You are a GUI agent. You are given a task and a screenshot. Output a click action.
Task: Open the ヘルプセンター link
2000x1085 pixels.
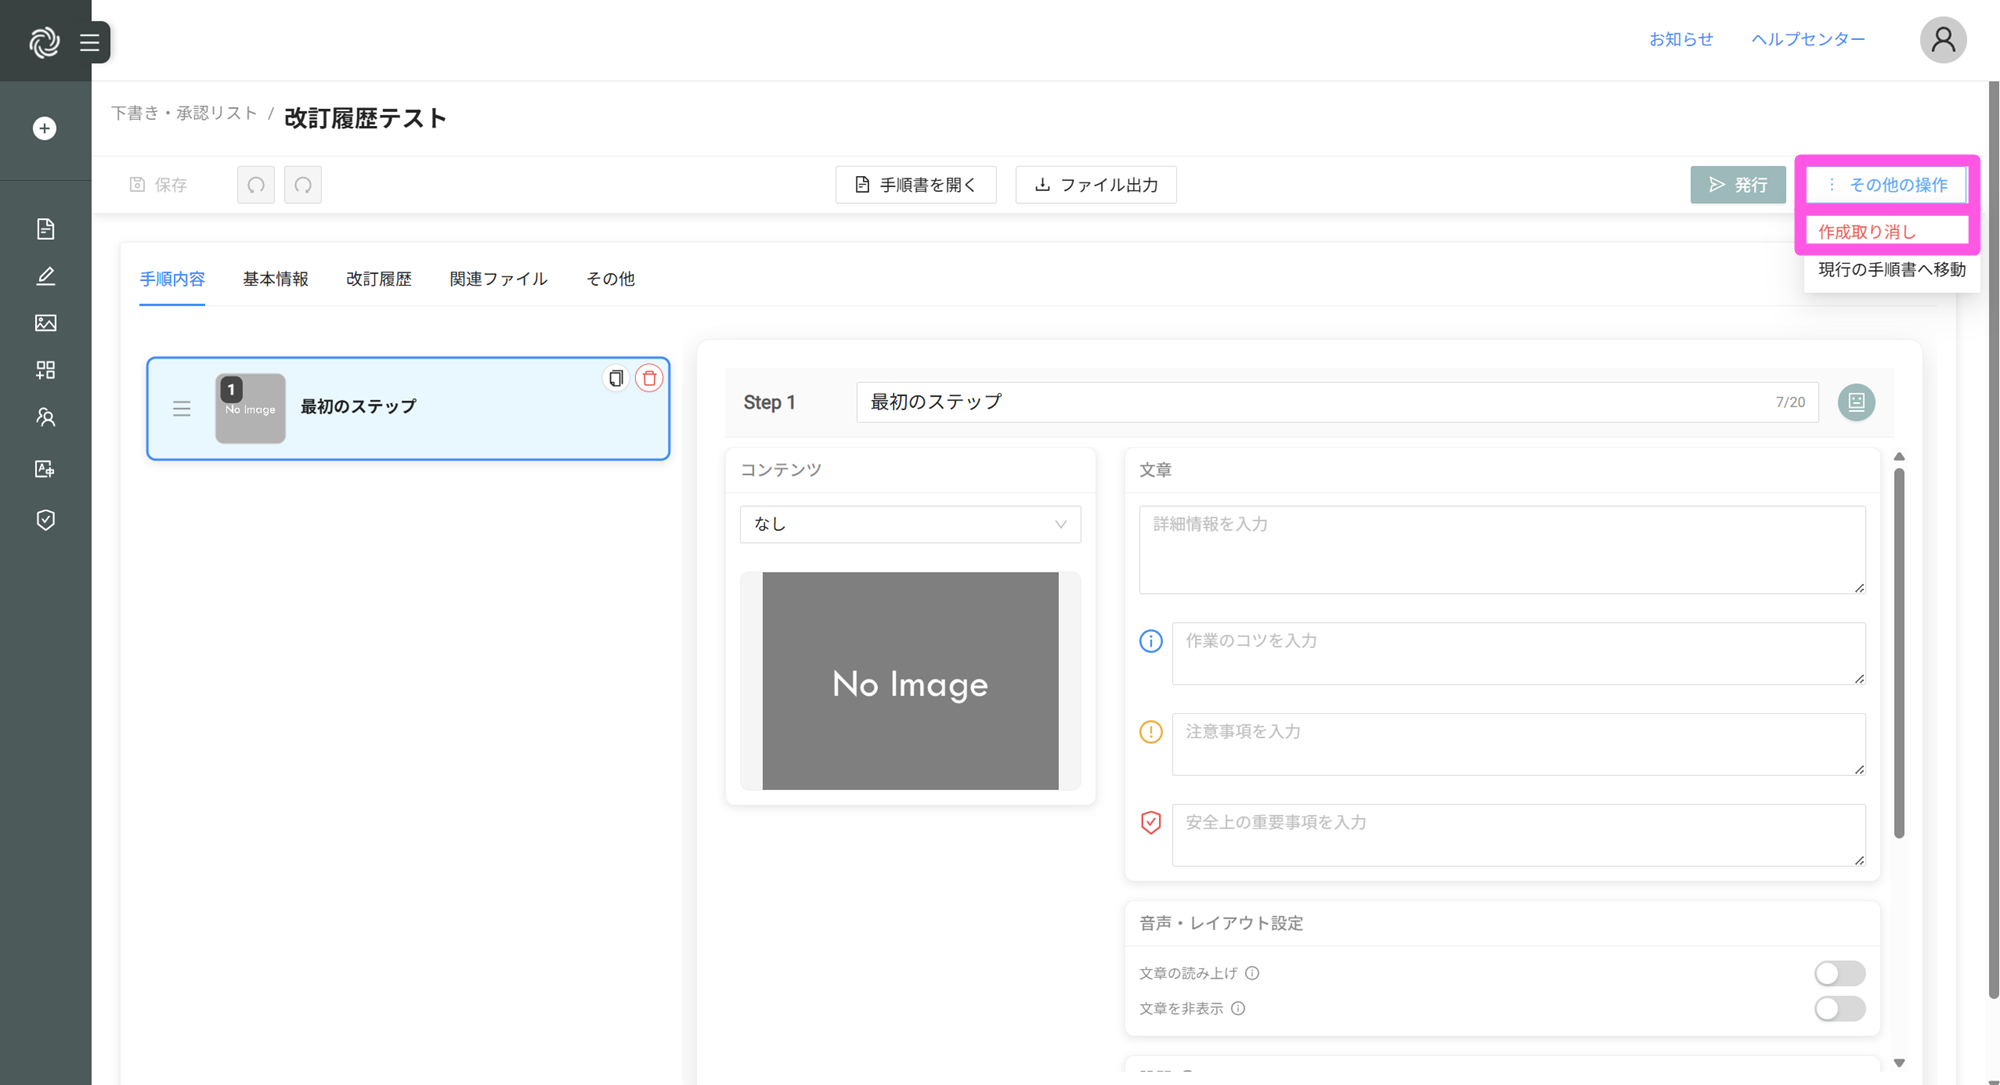point(1808,39)
